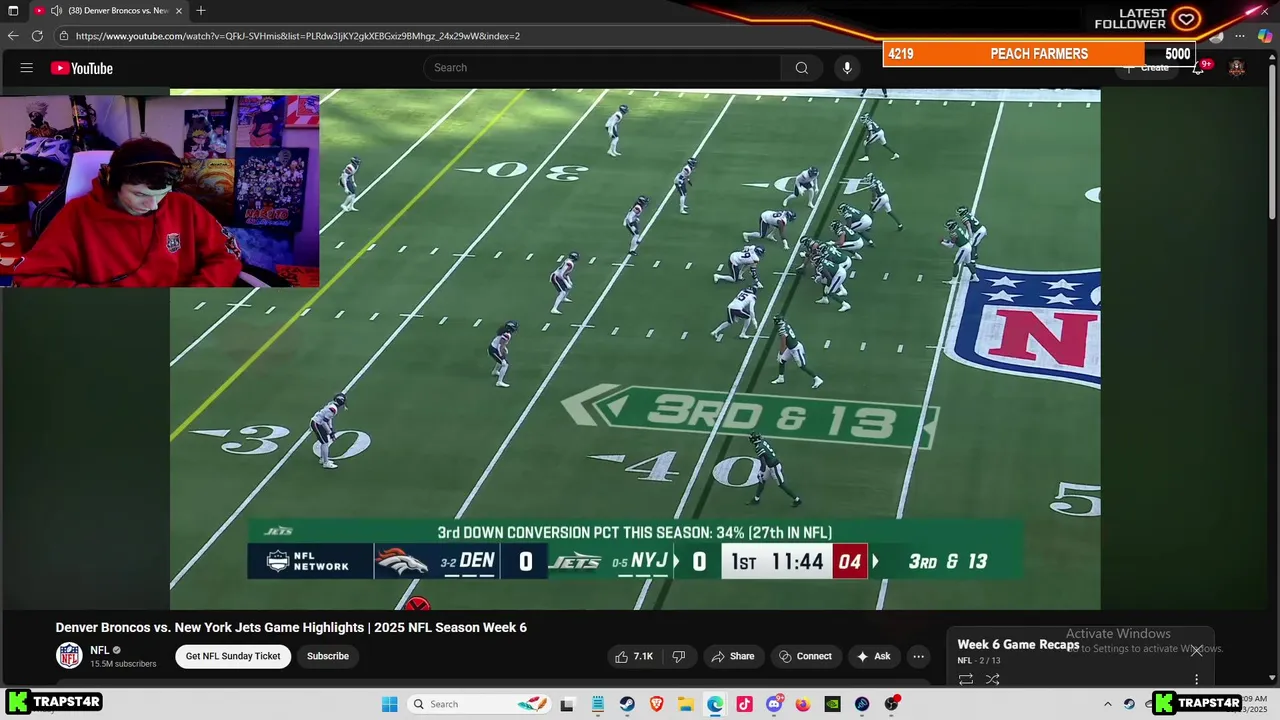Click the Share button
The width and height of the screenshot is (1280, 720).
[x=733, y=656]
